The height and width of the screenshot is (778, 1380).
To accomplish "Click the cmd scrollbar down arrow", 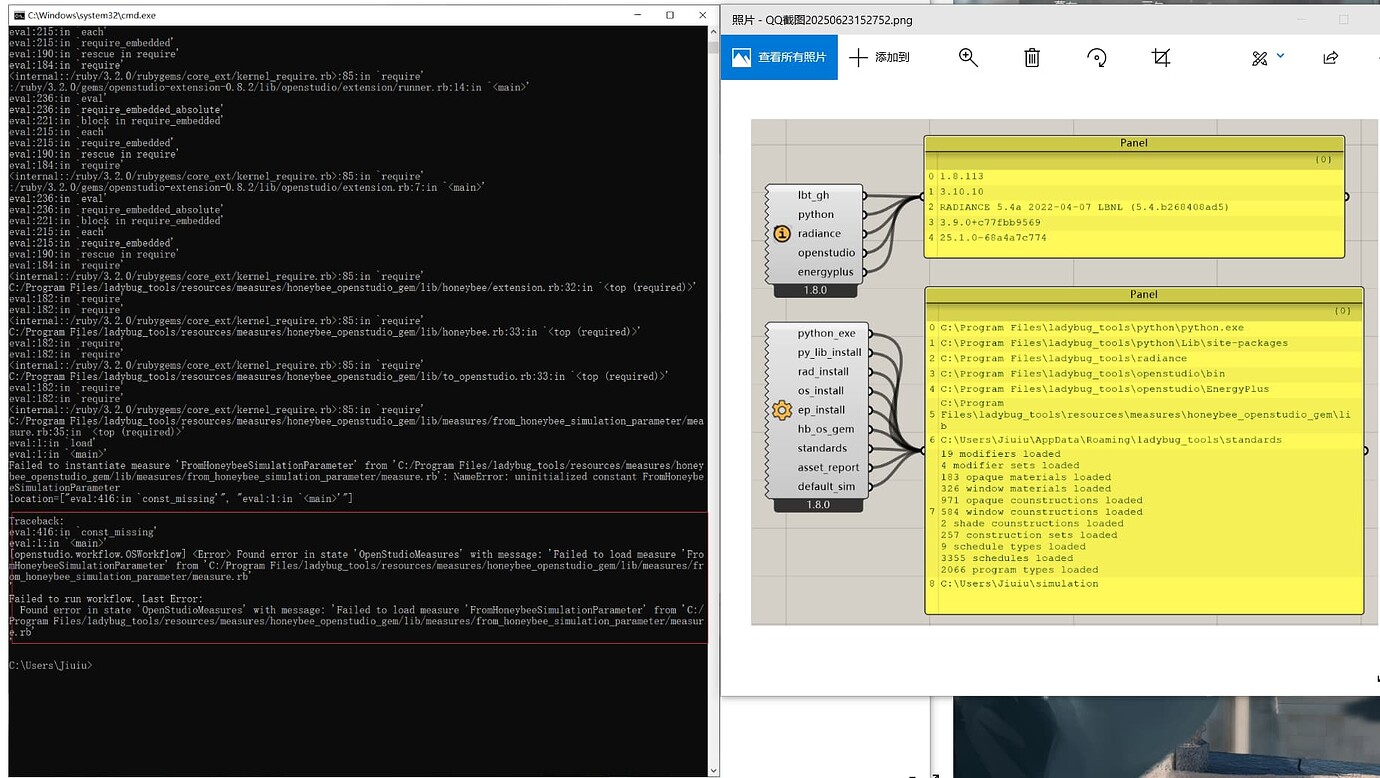I will (713, 770).
